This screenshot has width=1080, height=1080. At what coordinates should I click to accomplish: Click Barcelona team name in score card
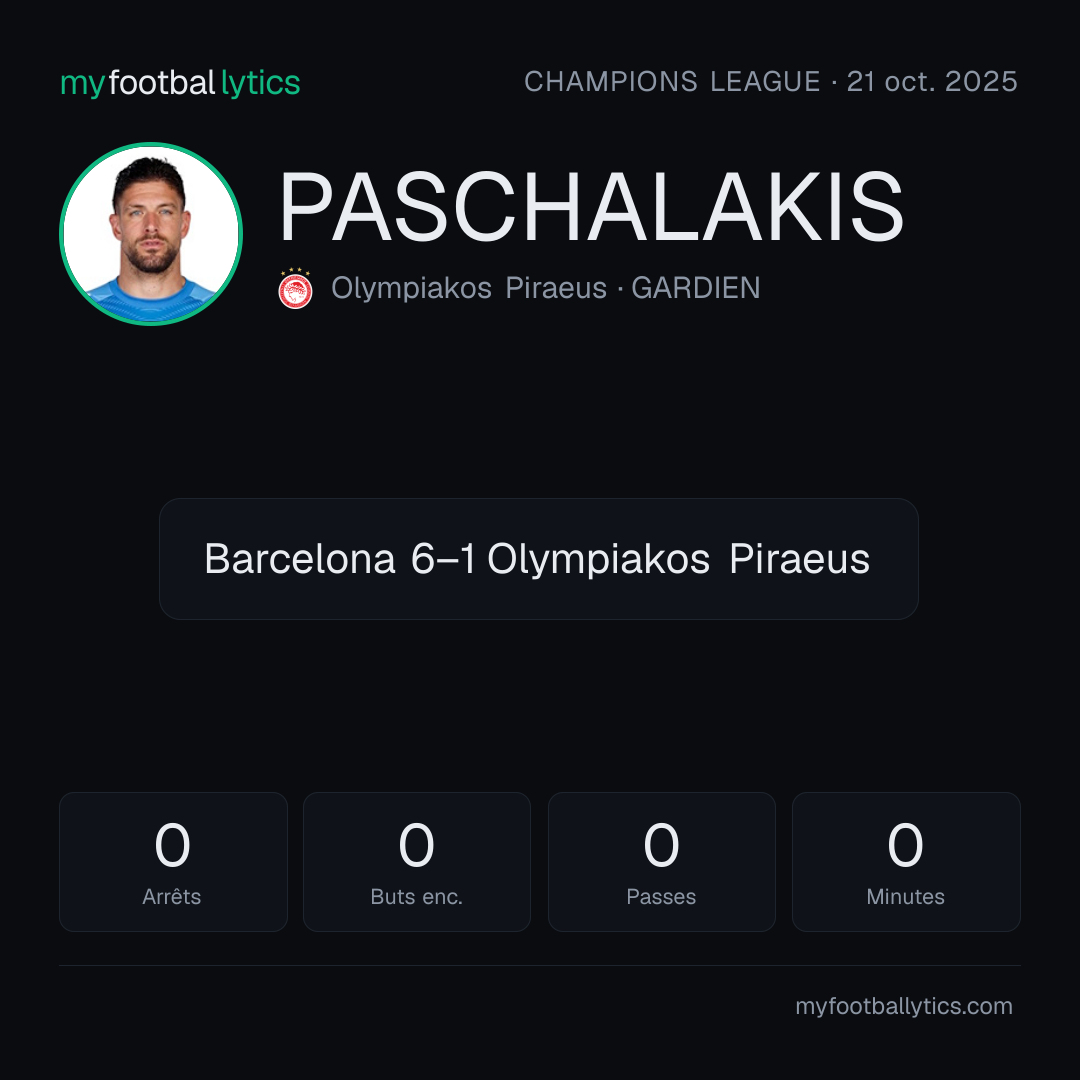(300, 559)
